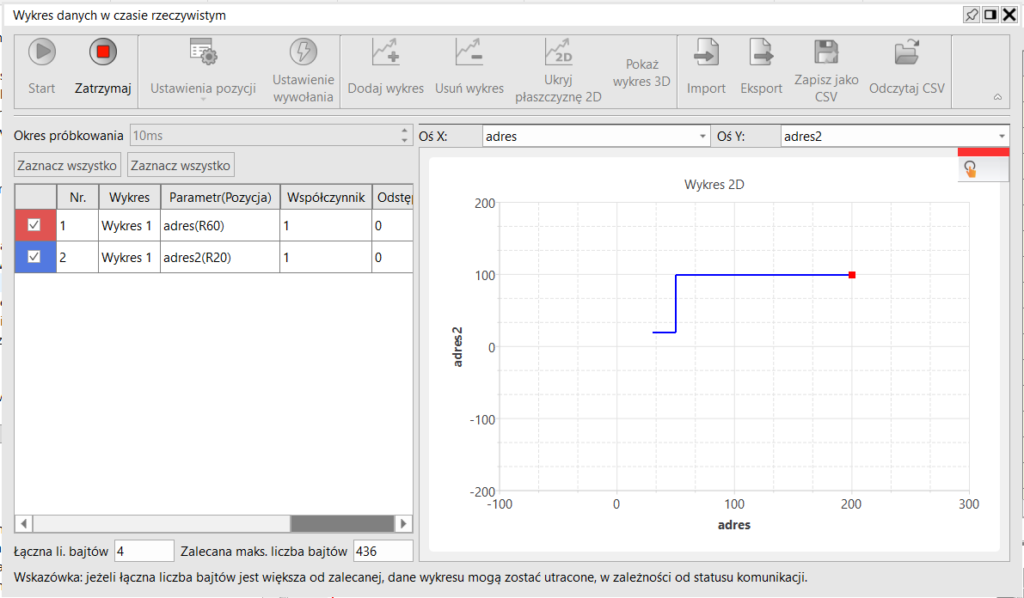
Task: Click the horizontal scrollbar thumb under the table
Action: coord(342,524)
